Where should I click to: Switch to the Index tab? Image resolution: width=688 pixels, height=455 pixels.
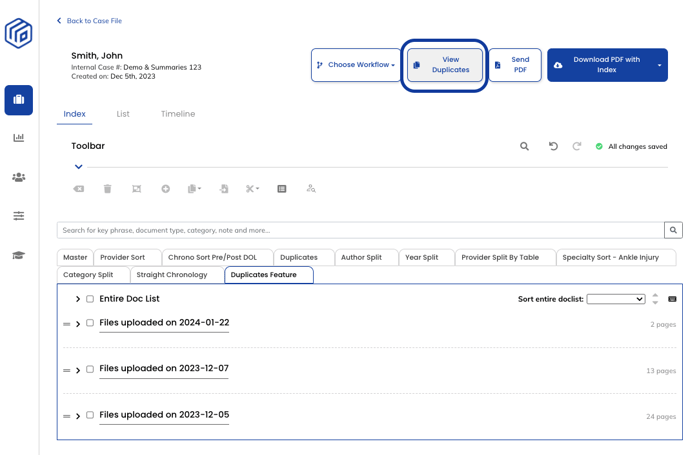(x=74, y=114)
